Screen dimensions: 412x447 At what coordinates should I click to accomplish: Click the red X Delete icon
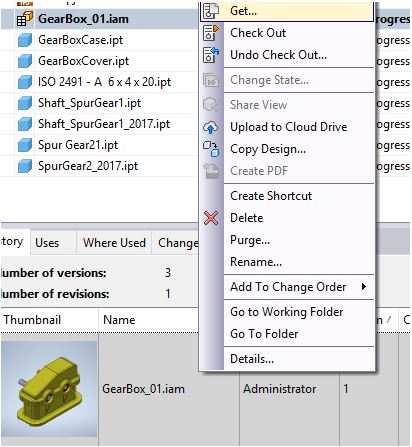(x=211, y=218)
